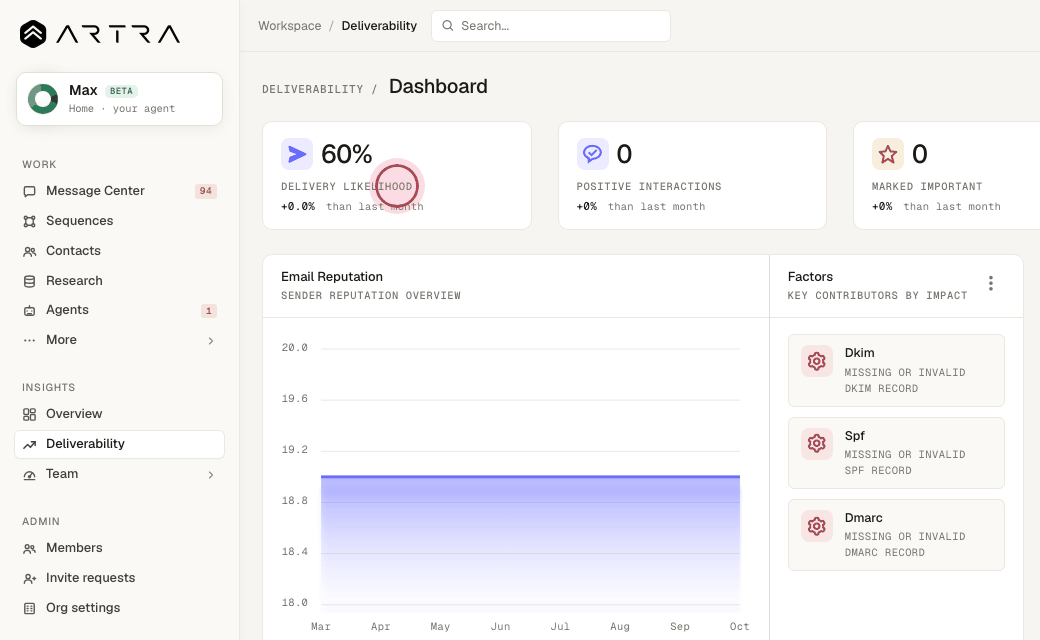Click the Dmarc gear icon
The width and height of the screenshot is (1040, 640).
coord(816,526)
